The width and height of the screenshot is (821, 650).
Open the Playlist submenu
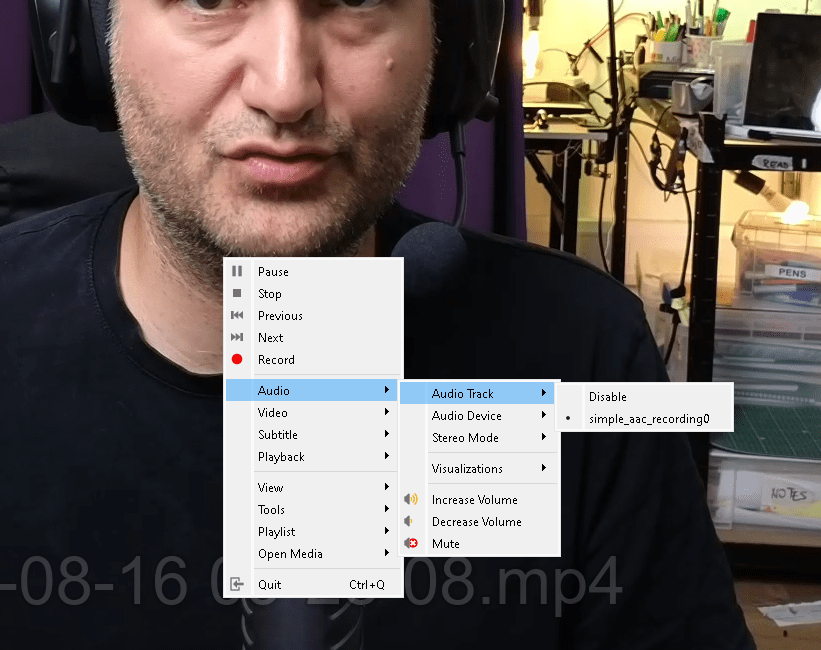pos(313,531)
